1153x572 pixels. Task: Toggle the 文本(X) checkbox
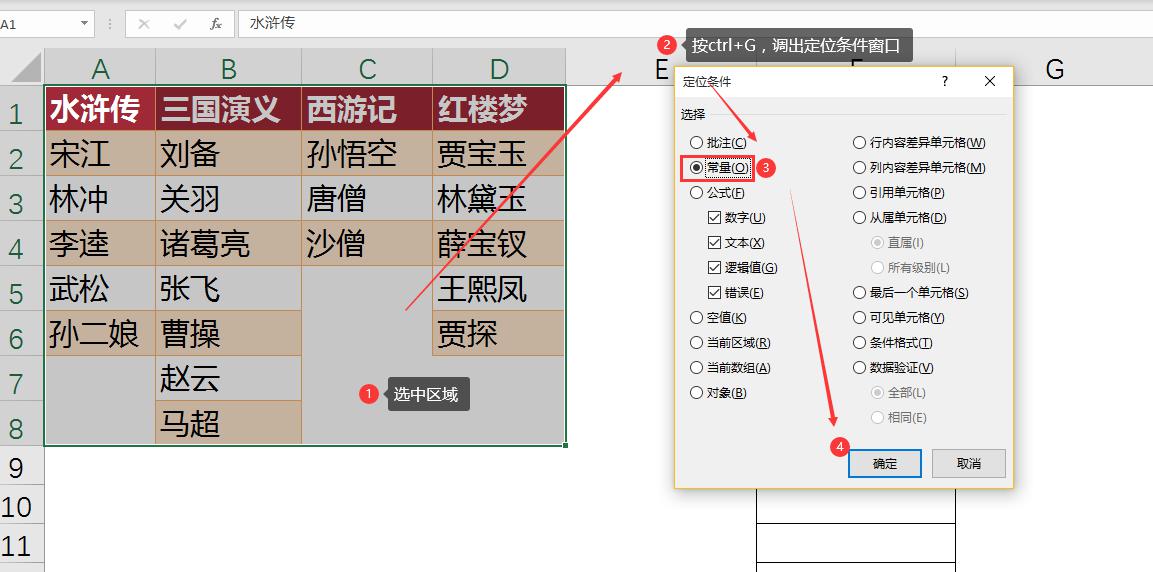pyautogui.click(x=735, y=243)
